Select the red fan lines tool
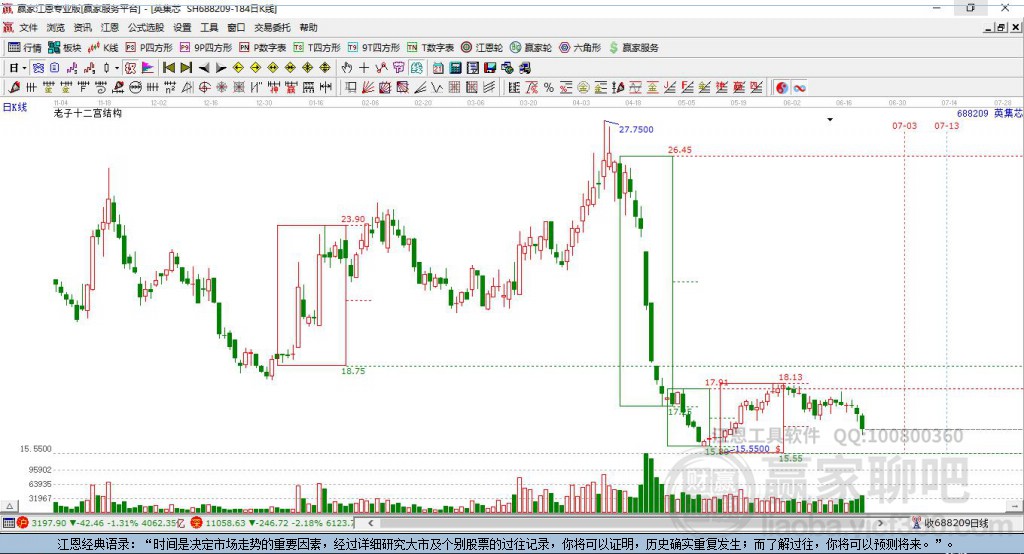 pos(368,87)
